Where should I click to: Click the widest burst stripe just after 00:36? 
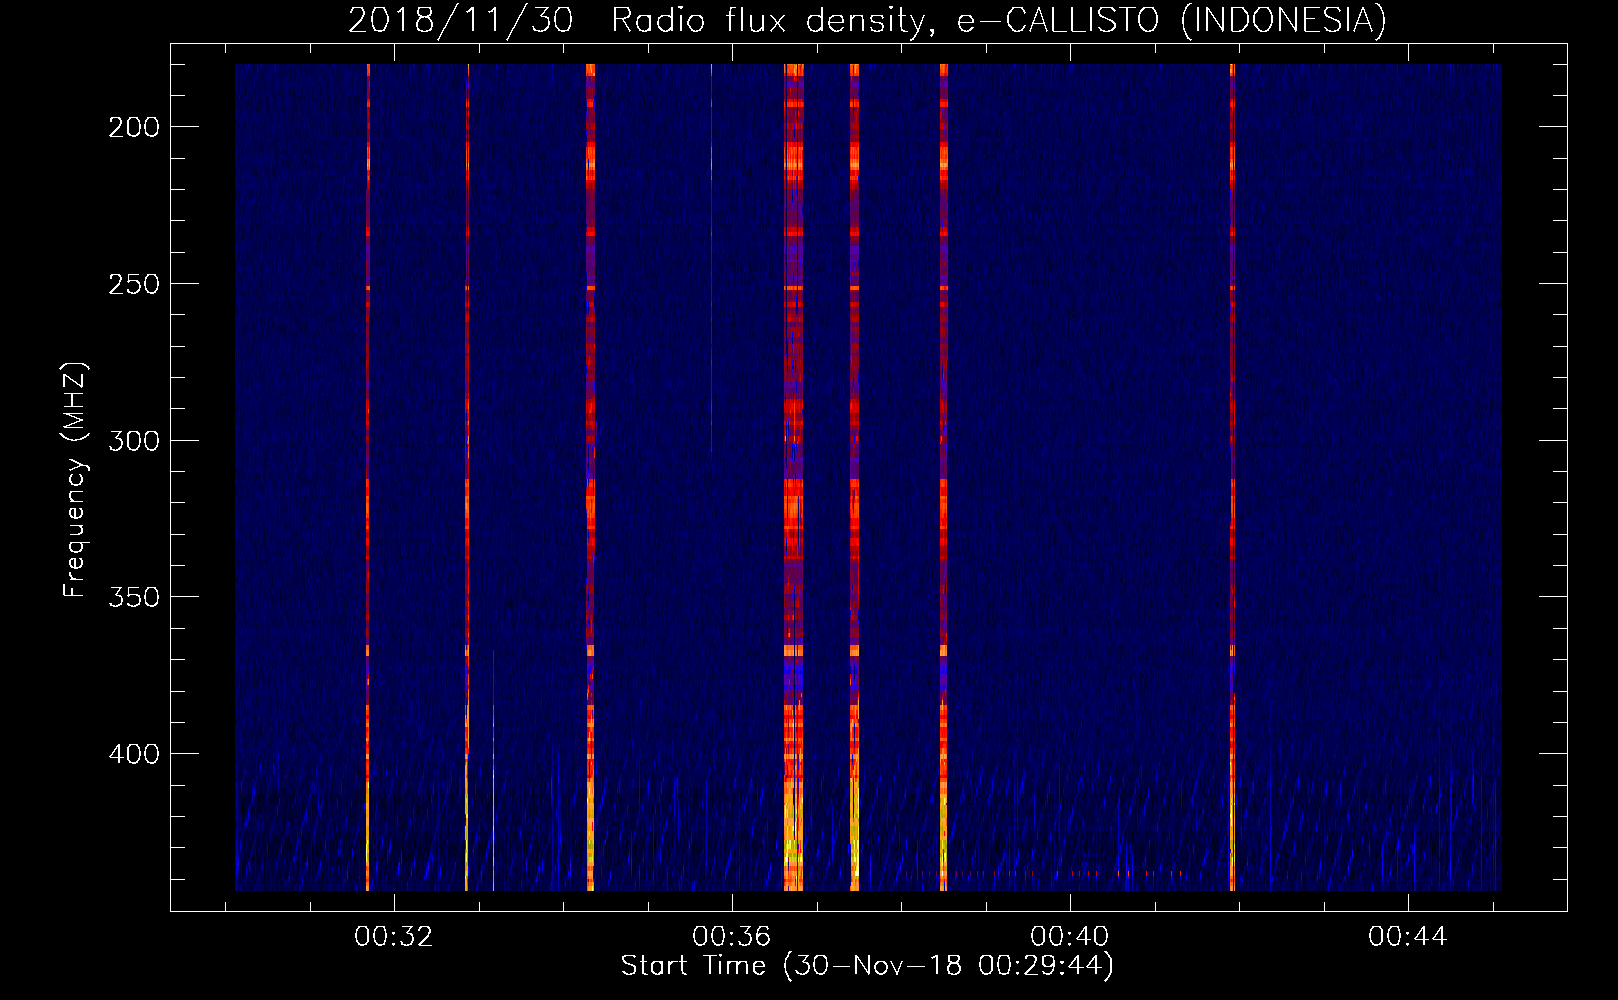coord(793,477)
